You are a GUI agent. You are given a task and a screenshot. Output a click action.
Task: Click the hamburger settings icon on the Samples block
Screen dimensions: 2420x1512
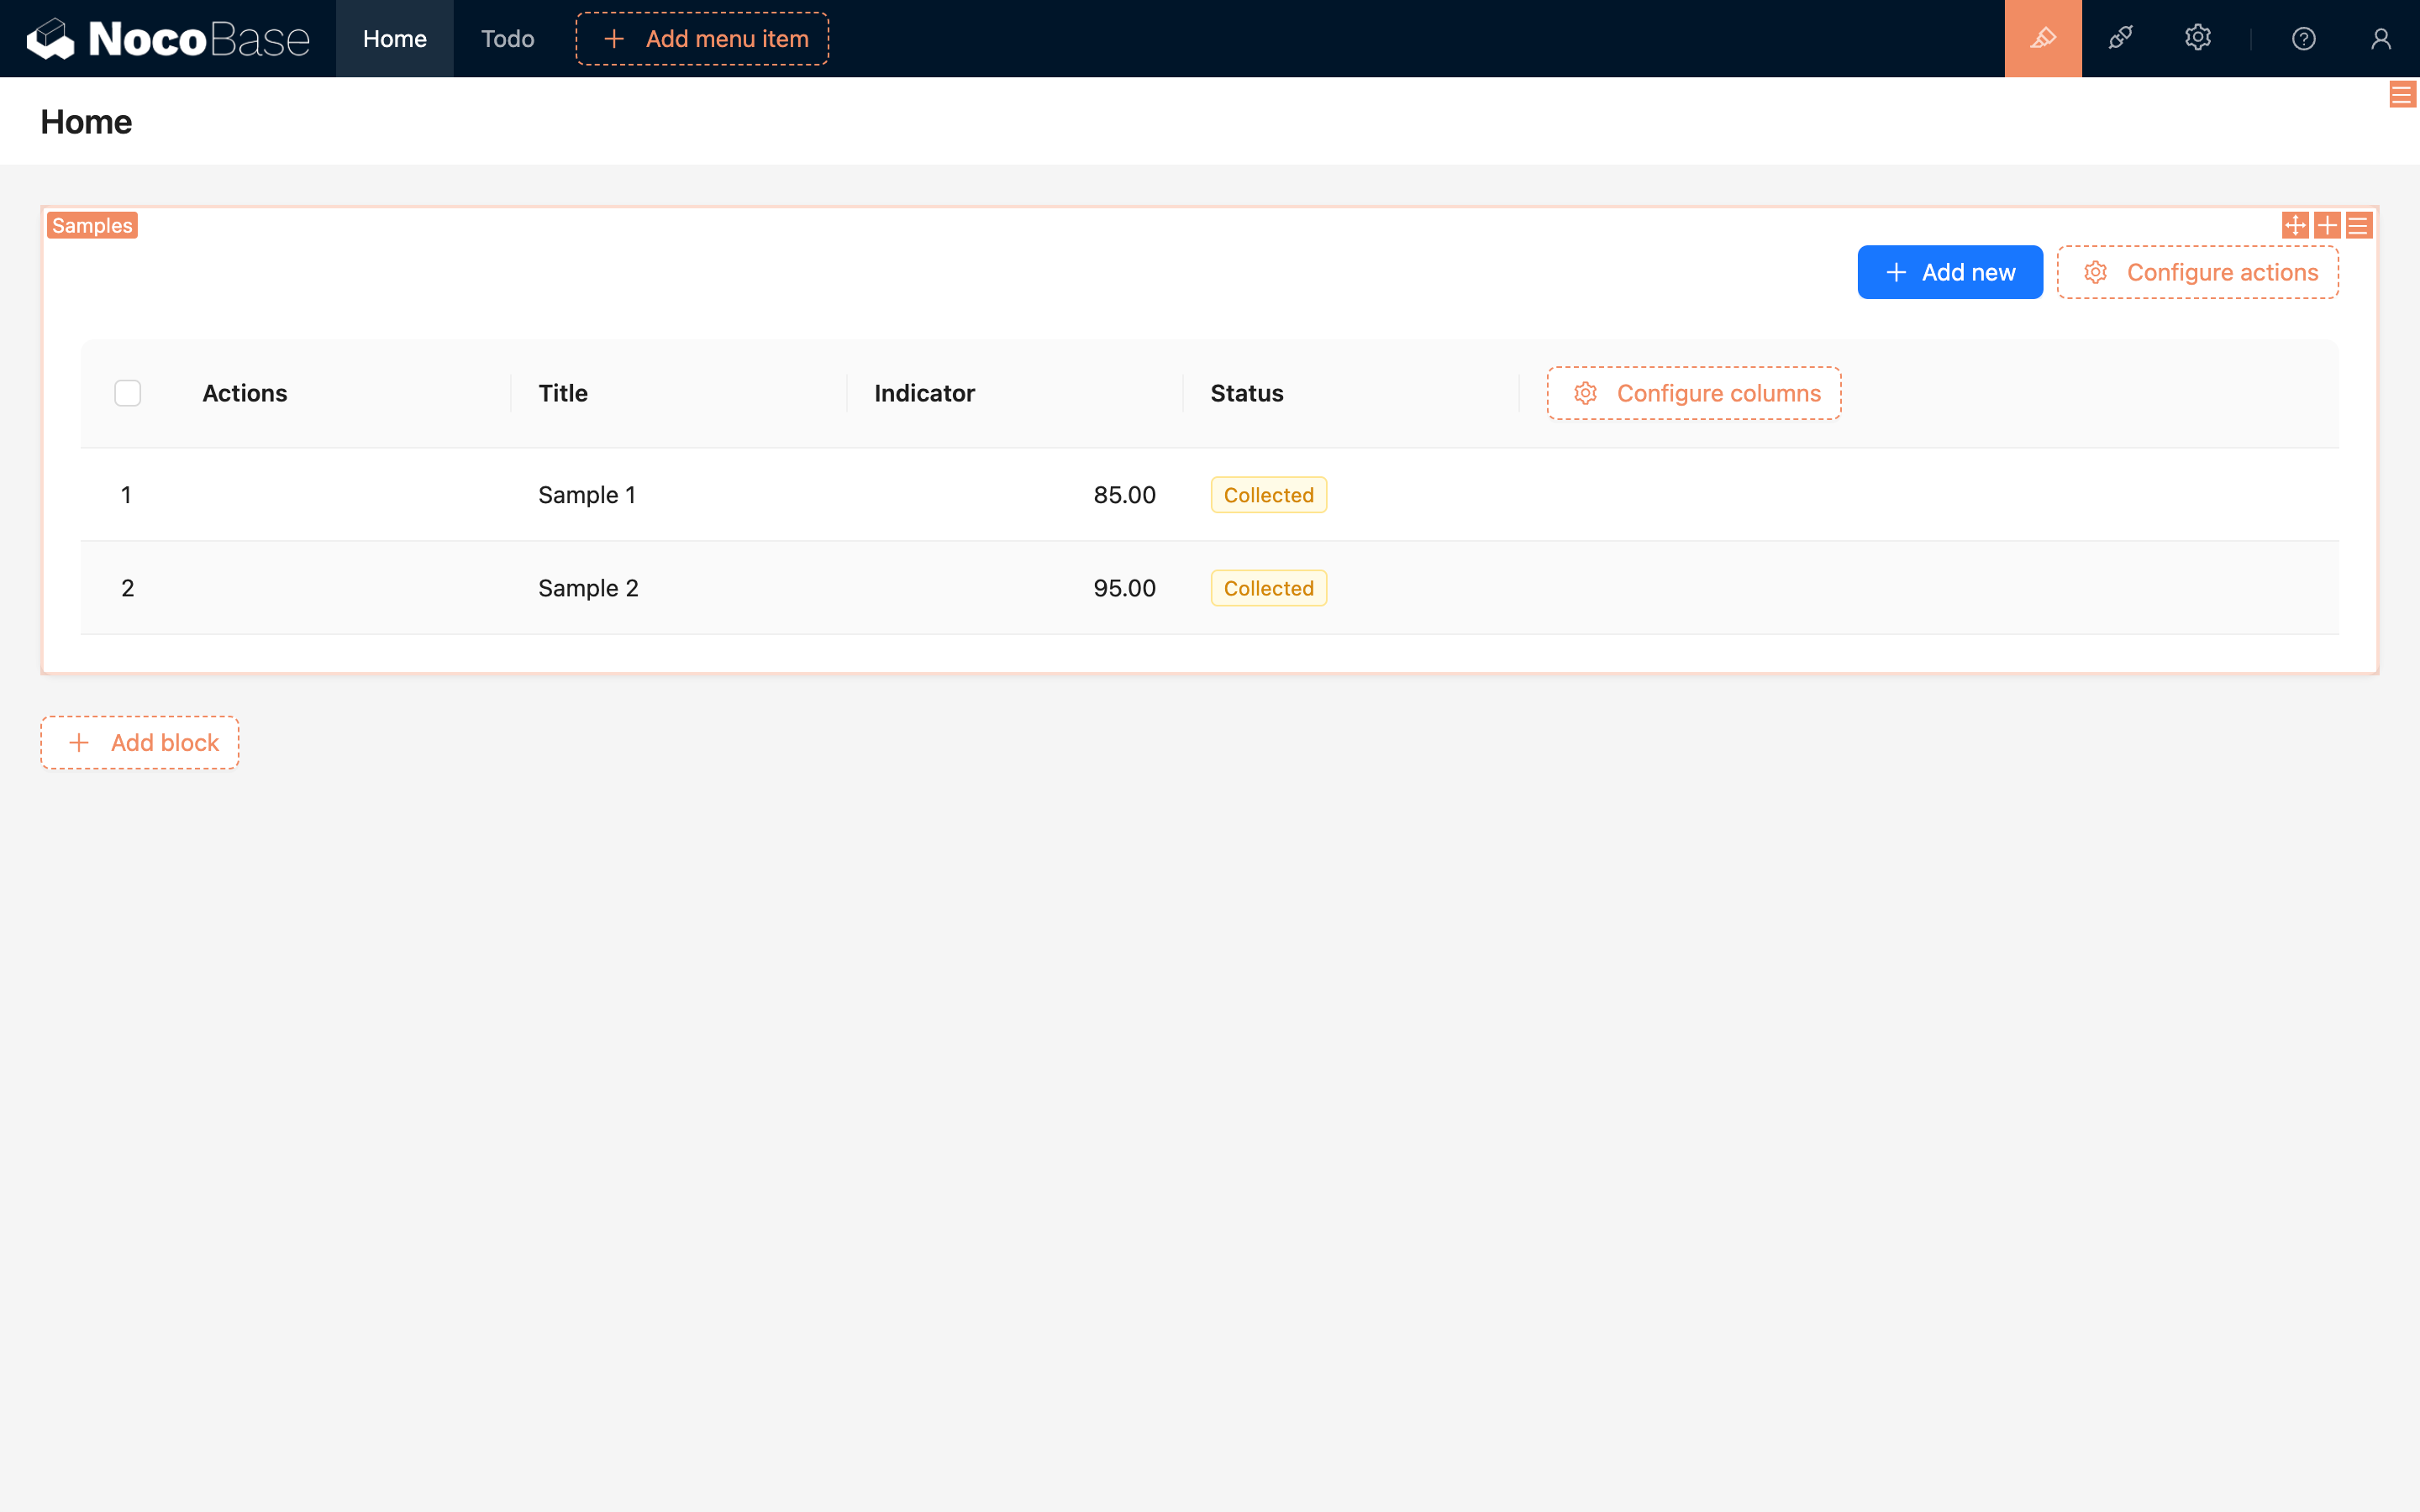[2358, 224]
